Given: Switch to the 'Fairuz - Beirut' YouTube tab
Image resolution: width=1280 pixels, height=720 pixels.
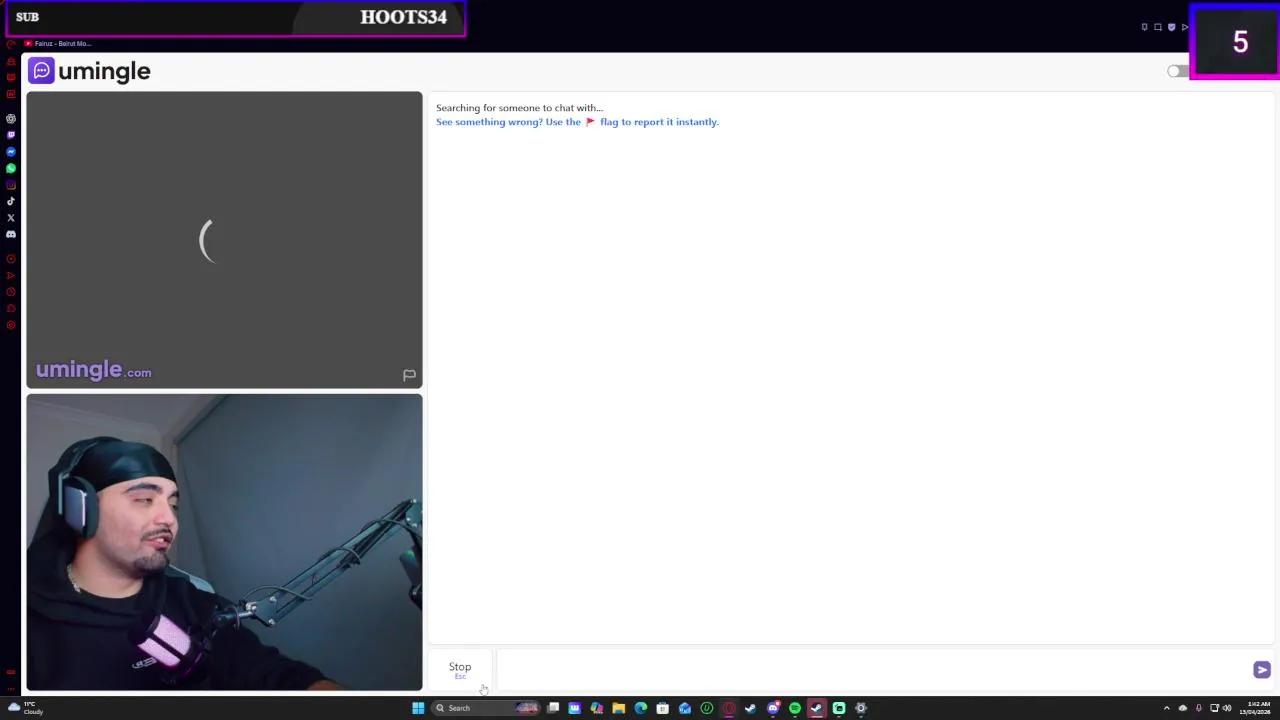Looking at the screenshot, I should (58, 44).
